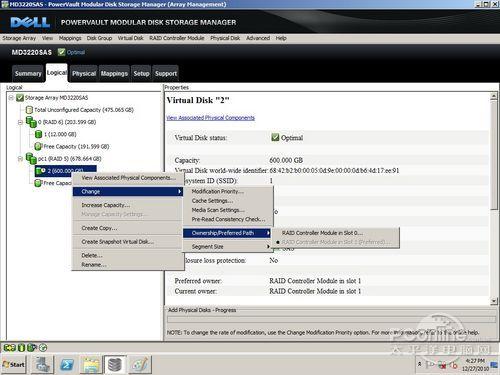Viewport: 500px width, 375px height.
Task: Choose Cache Settings menu entry
Action: [228, 201]
